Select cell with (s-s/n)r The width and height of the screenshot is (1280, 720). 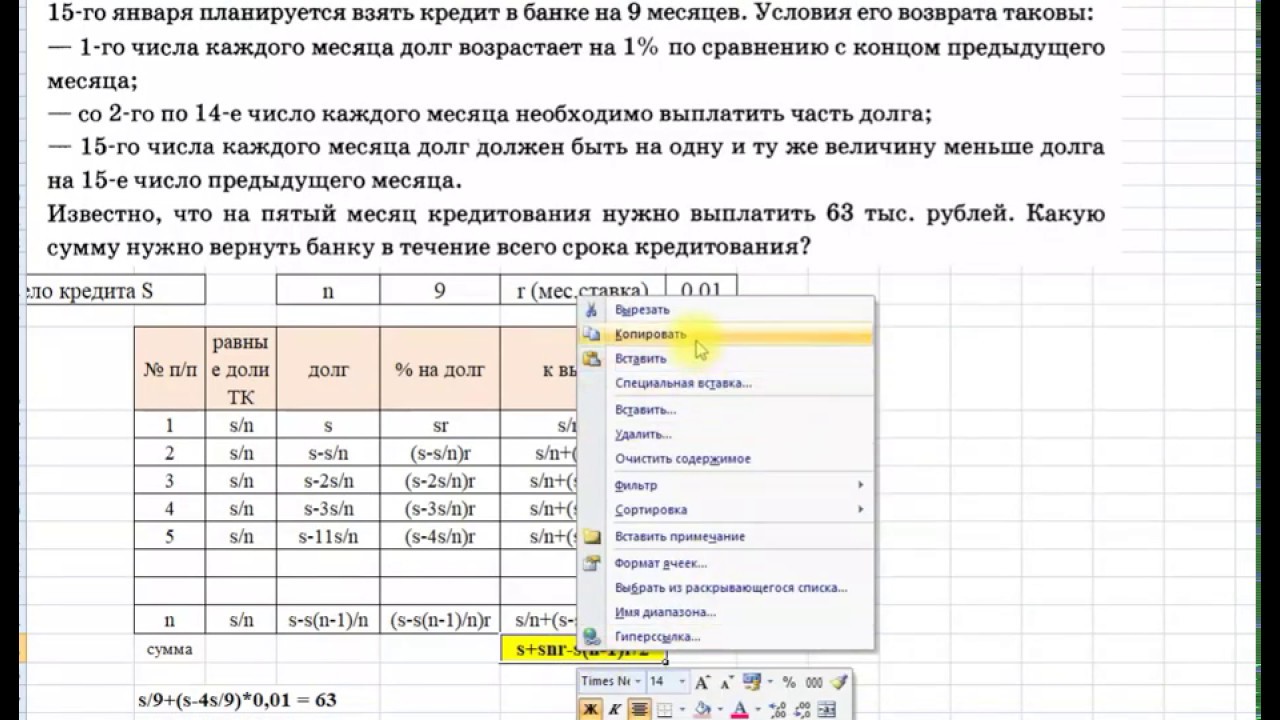pyautogui.click(x=439, y=453)
